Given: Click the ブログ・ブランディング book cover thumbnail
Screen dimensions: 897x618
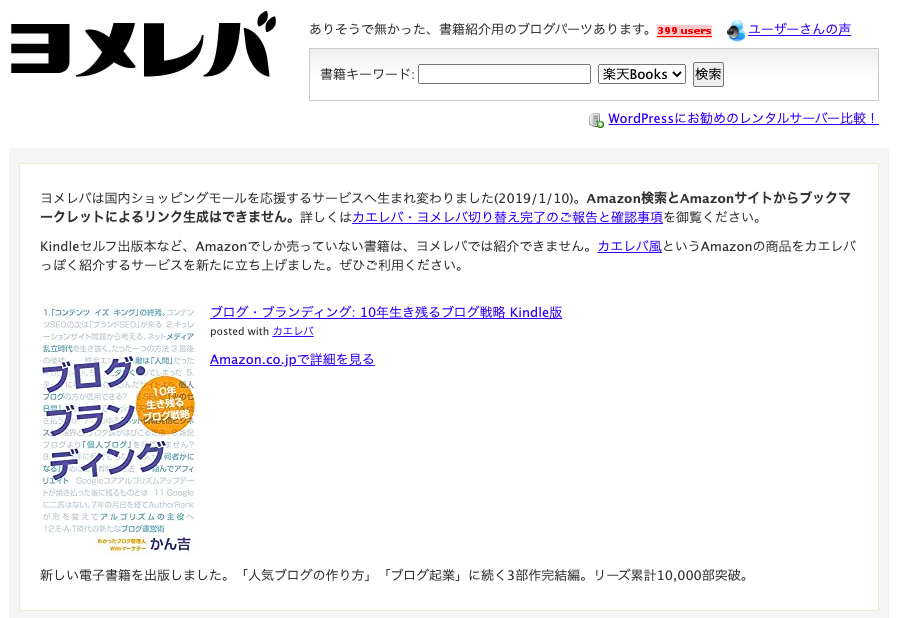Looking at the screenshot, I should 118,430.
